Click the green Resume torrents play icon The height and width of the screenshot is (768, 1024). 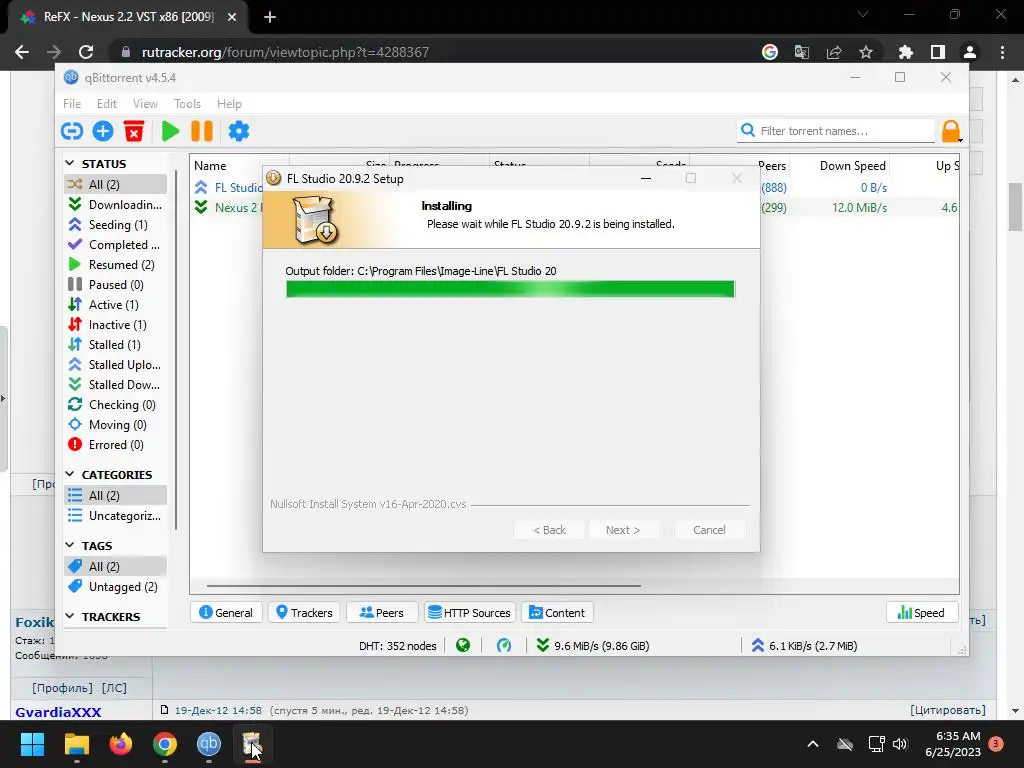coord(170,131)
